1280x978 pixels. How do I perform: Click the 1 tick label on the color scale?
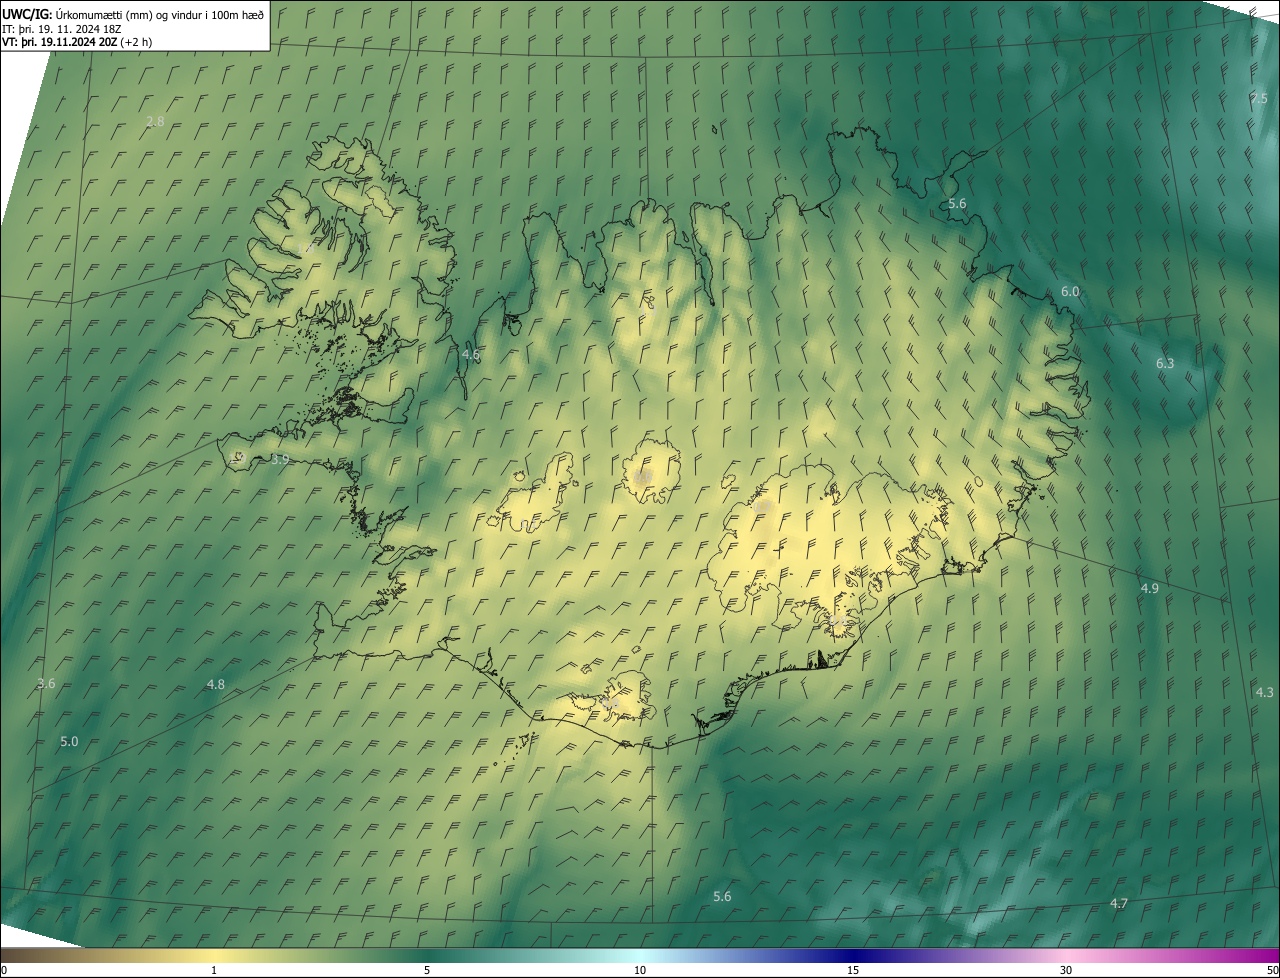(x=214, y=971)
